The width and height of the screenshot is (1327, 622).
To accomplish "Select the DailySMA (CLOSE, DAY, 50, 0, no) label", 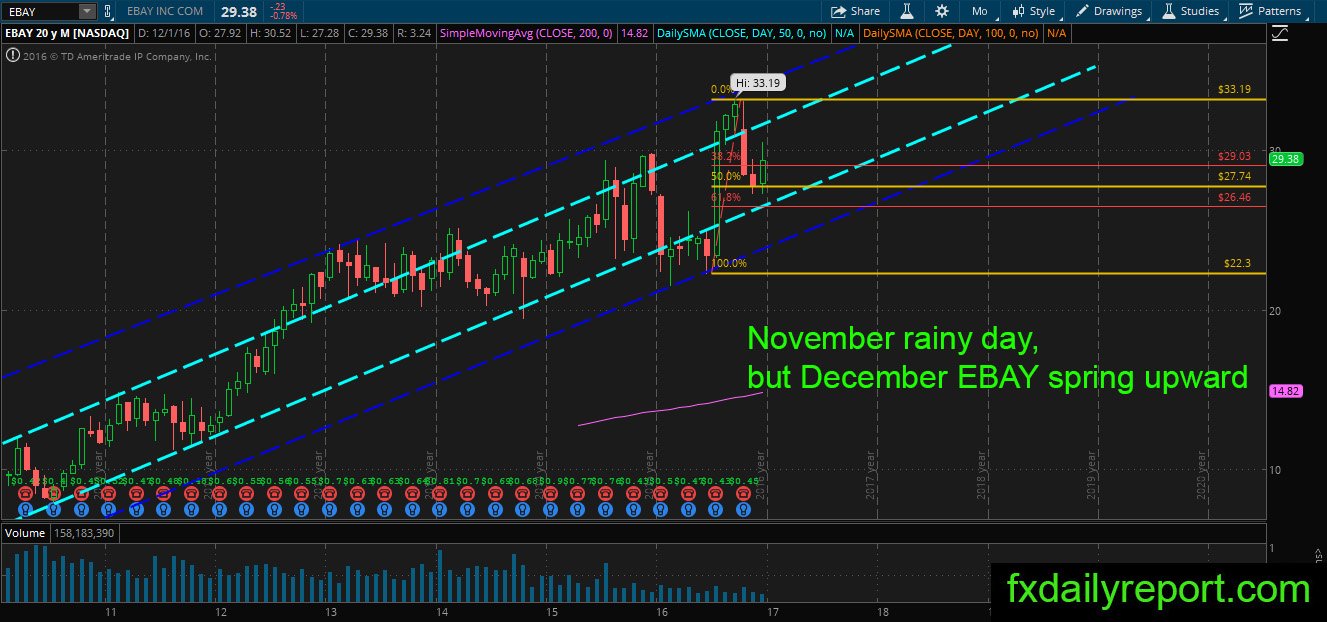I will pos(742,33).
